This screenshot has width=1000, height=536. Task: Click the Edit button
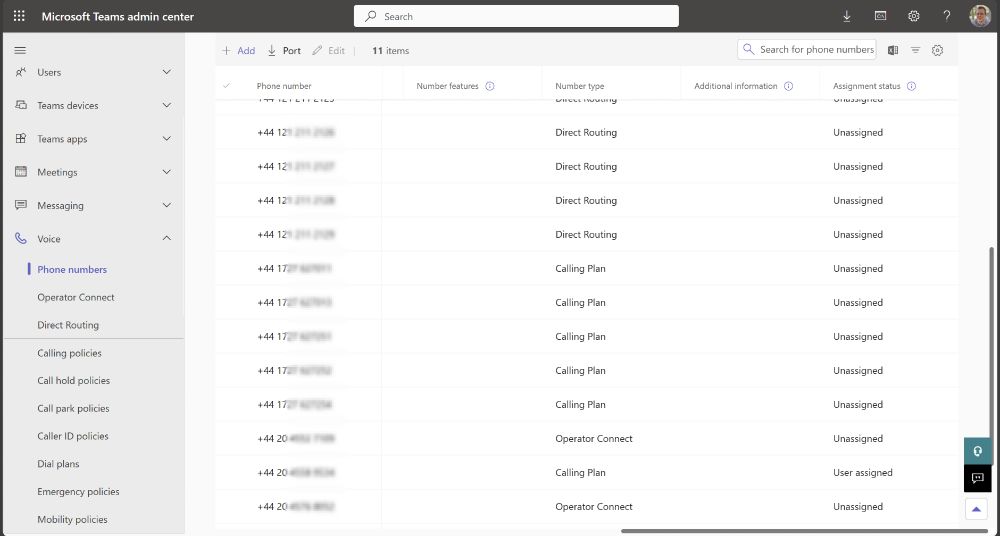click(x=328, y=50)
